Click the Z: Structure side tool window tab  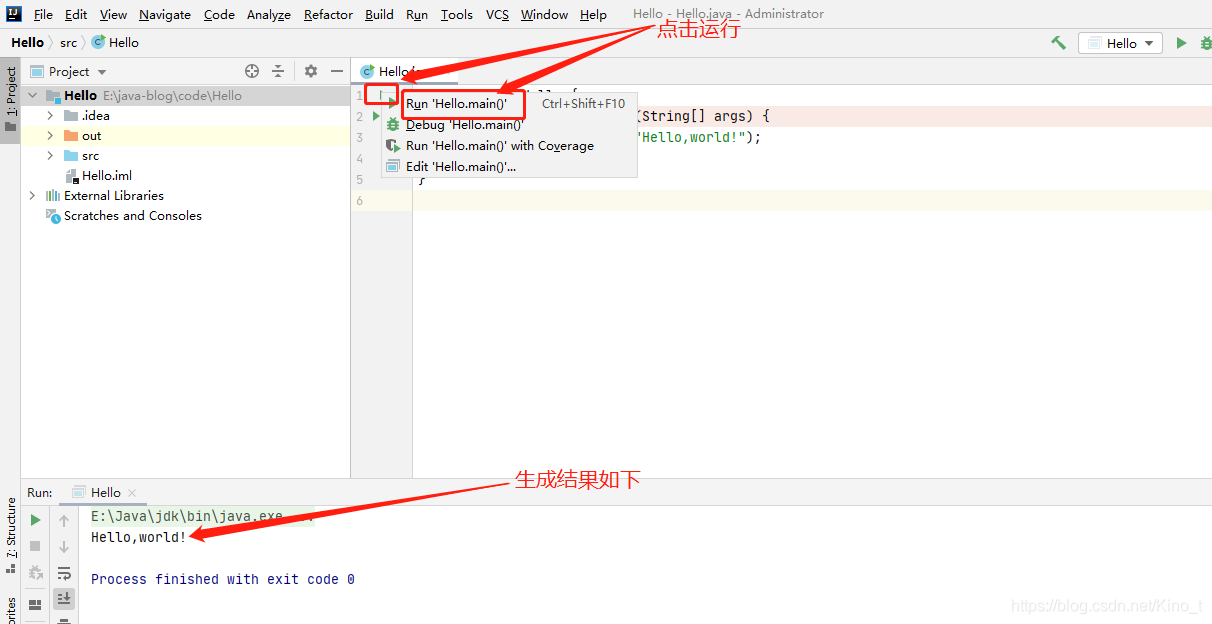(x=10, y=536)
